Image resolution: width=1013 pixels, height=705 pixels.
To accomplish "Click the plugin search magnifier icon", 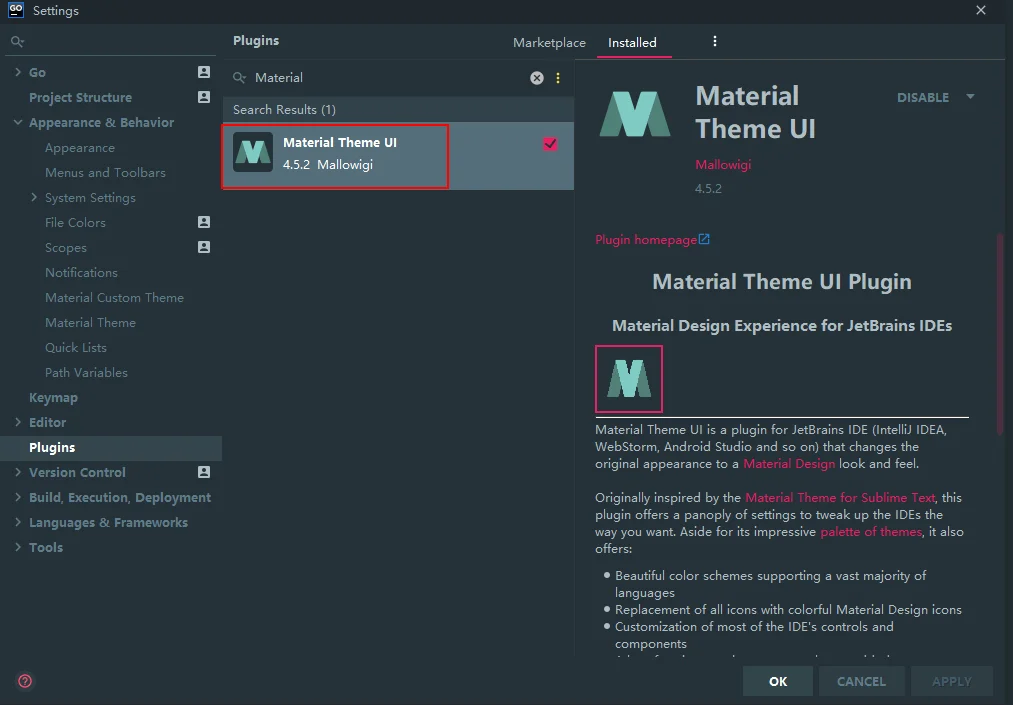I will [x=239, y=78].
